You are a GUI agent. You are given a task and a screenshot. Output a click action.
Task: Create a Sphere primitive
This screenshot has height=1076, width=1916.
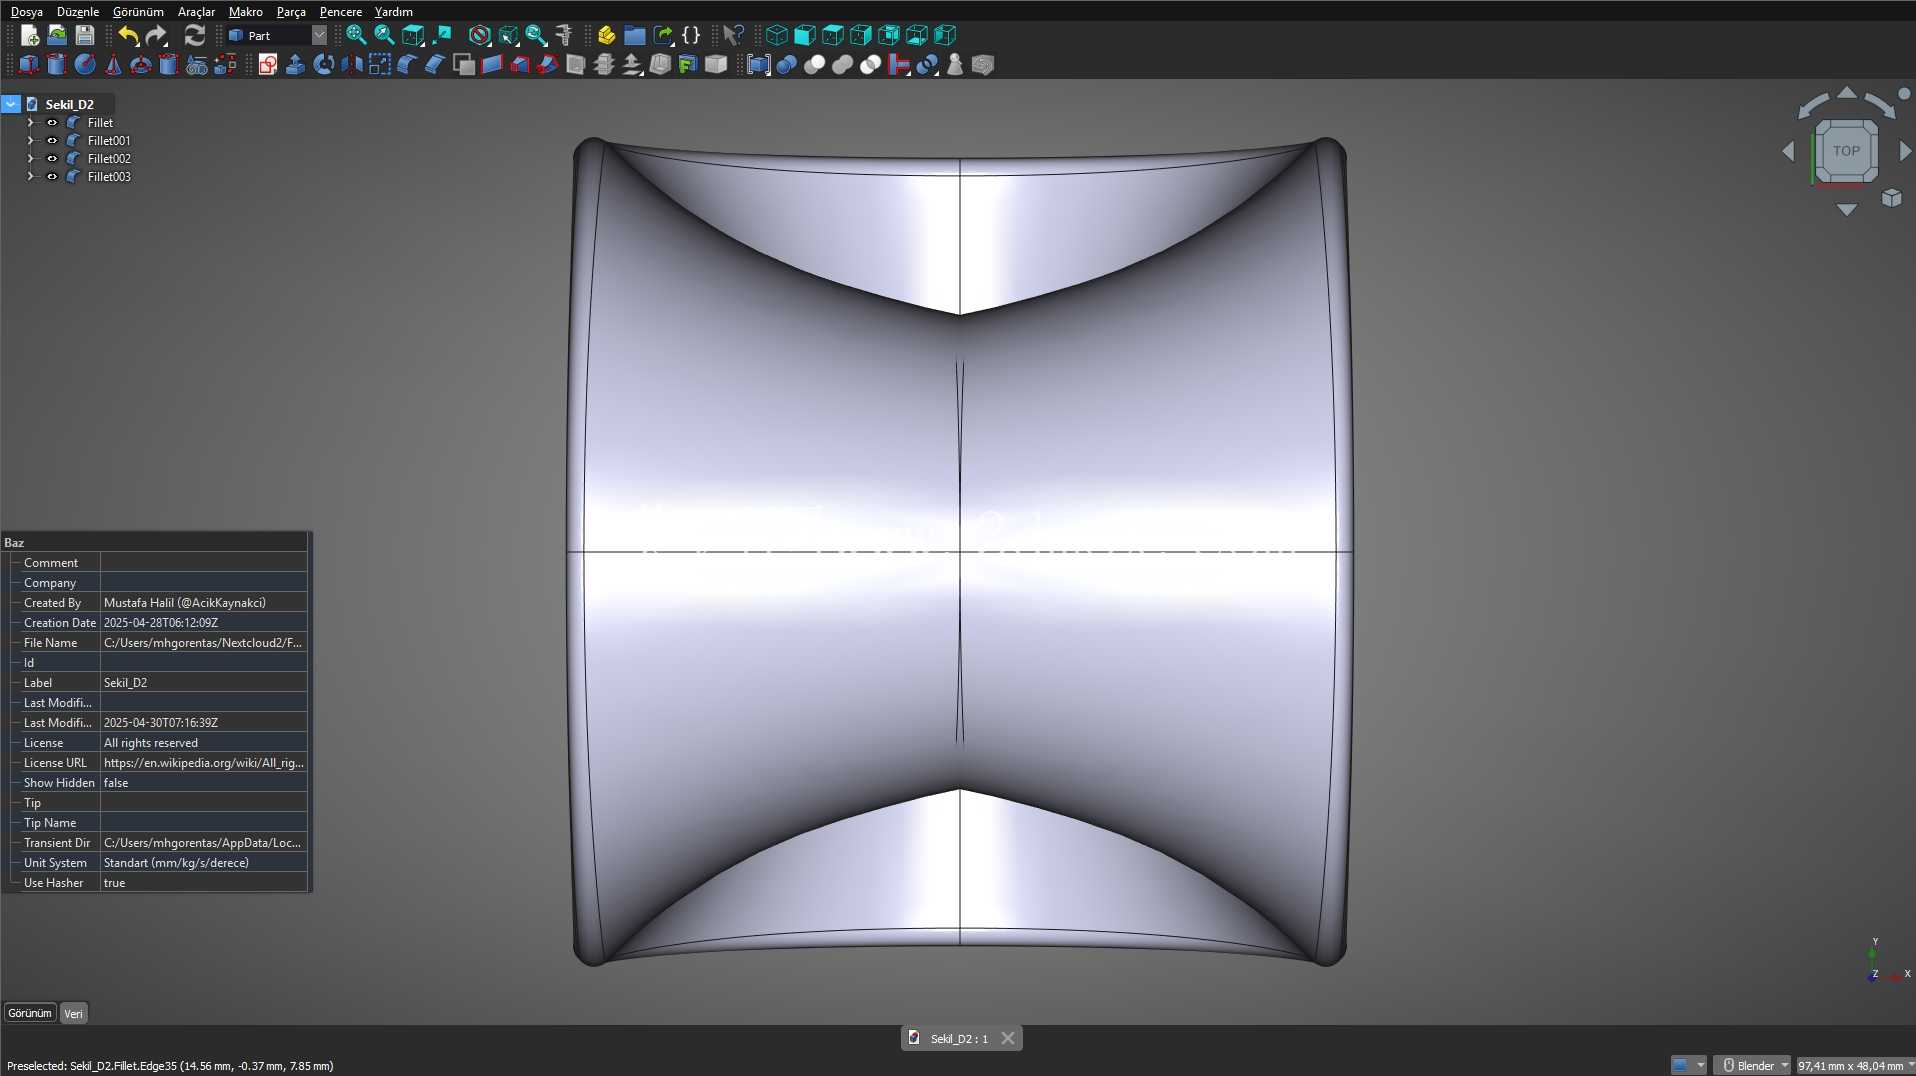tap(85, 65)
